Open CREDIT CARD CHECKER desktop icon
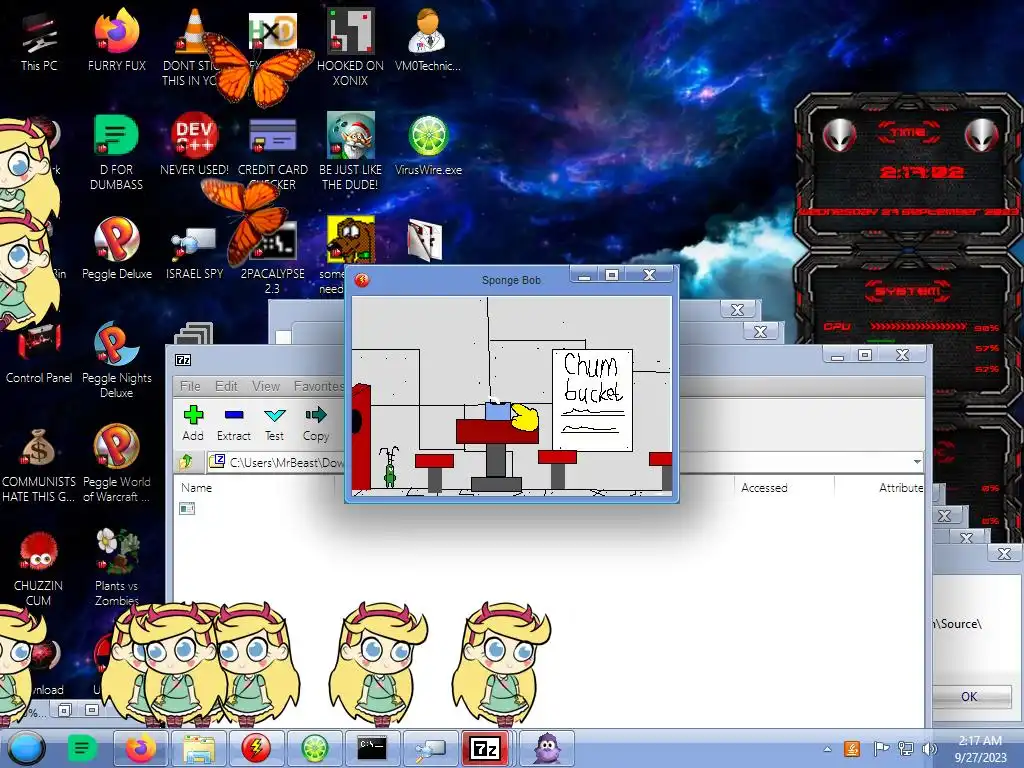 click(272, 152)
